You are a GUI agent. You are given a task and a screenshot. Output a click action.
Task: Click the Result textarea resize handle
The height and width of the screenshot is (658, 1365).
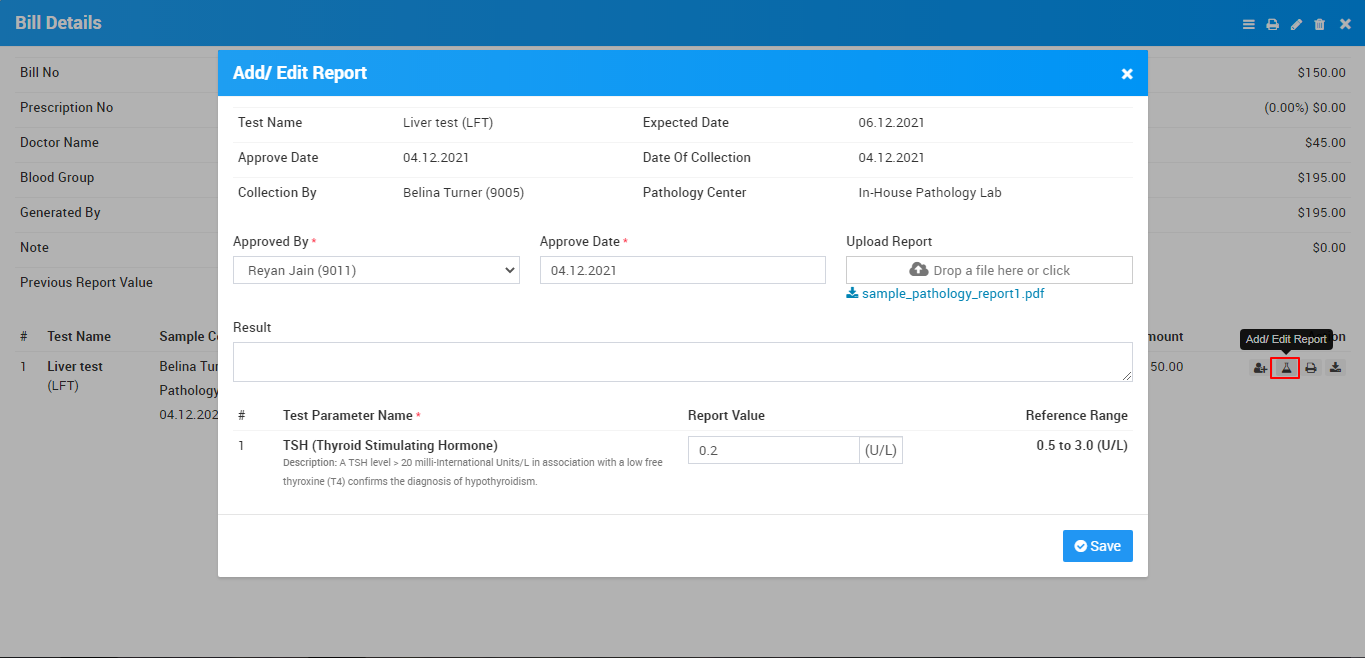[1127, 376]
